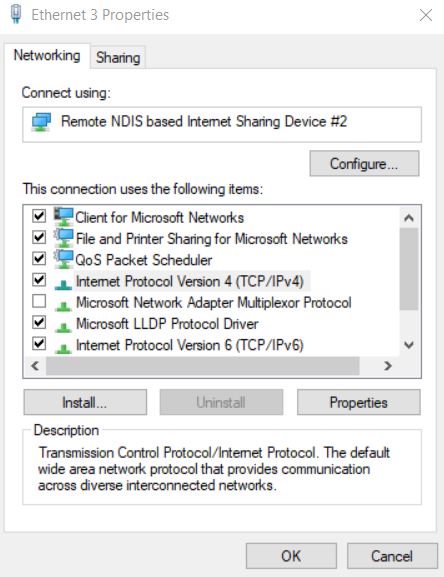Click the Ethernet 3 Properties title icon
Viewport: 444px width, 577px height.
pyautogui.click(x=15, y=15)
